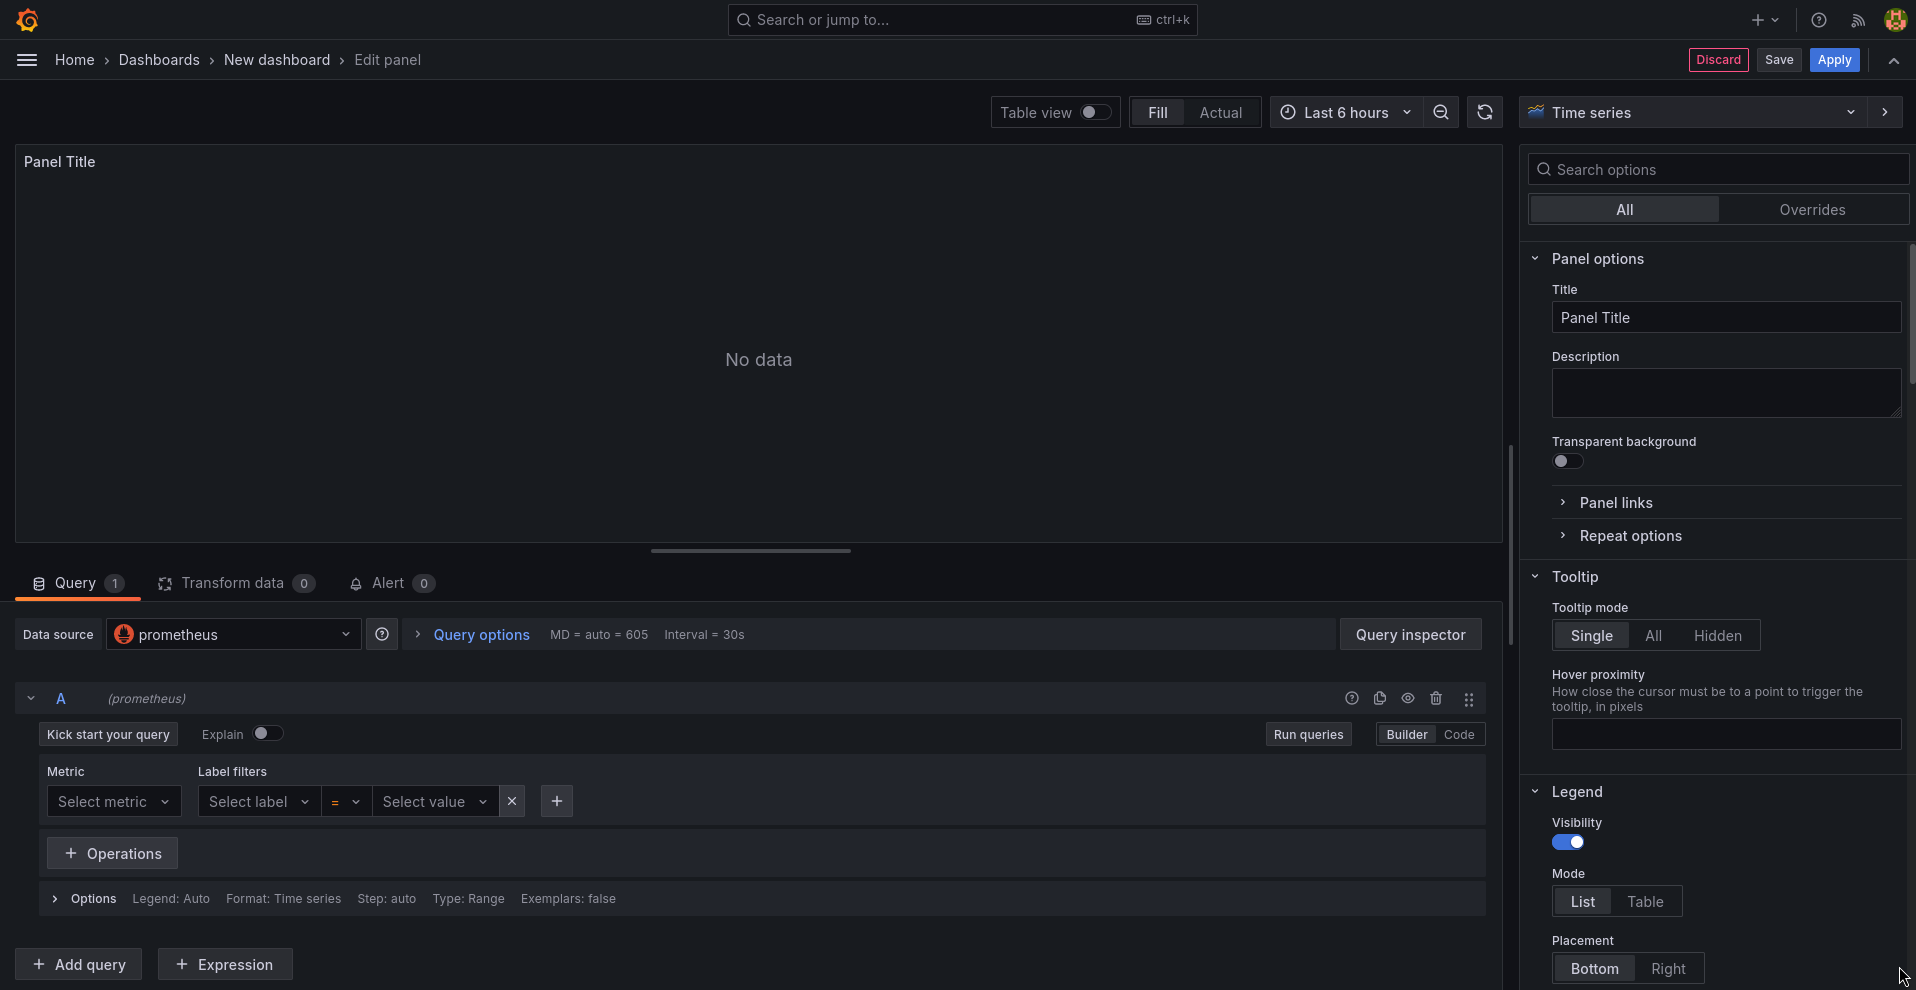Open the Select metric dropdown

pos(114,802)
